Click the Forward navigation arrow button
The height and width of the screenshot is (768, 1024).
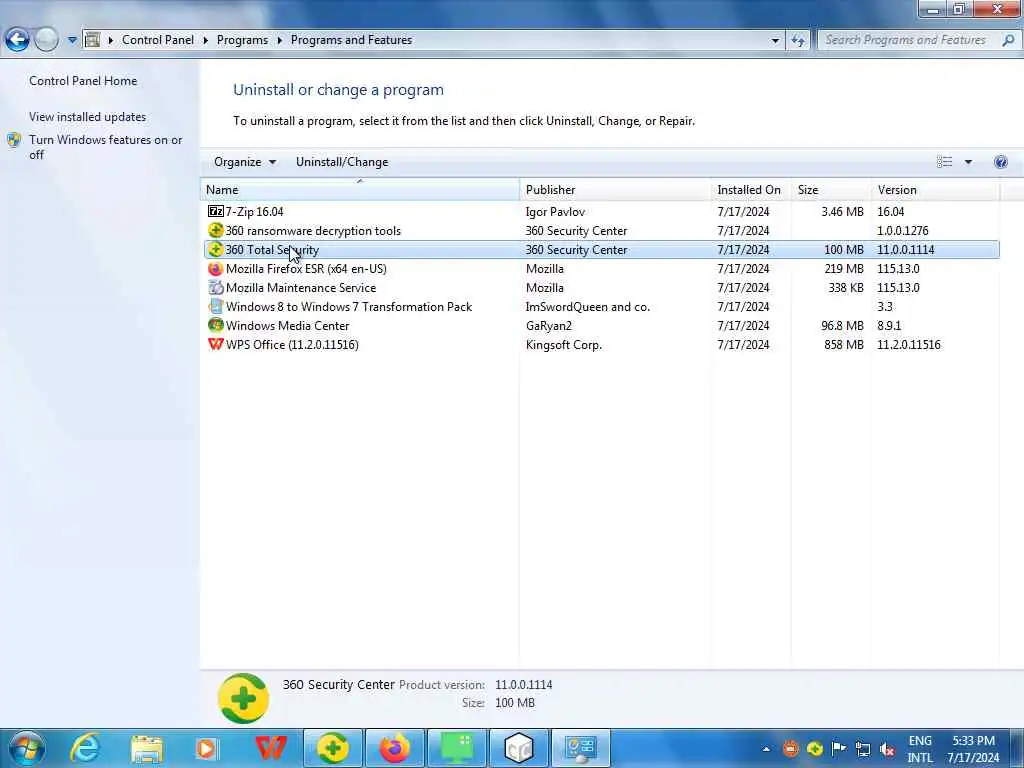tap(46, 40)
